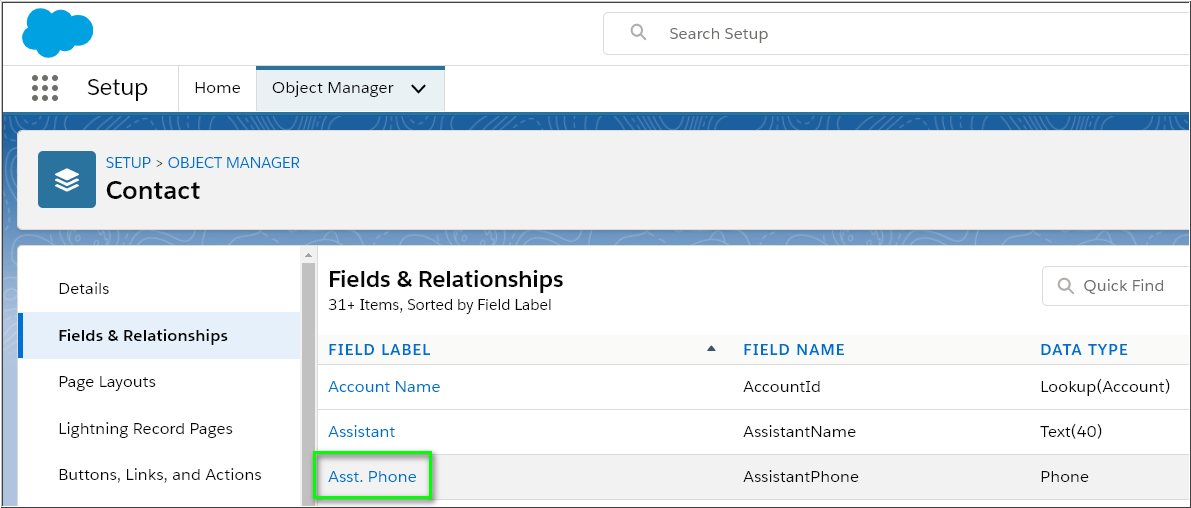Switch to the Home tab
This screenshot has width=1191, height=508.
point(217,88)
